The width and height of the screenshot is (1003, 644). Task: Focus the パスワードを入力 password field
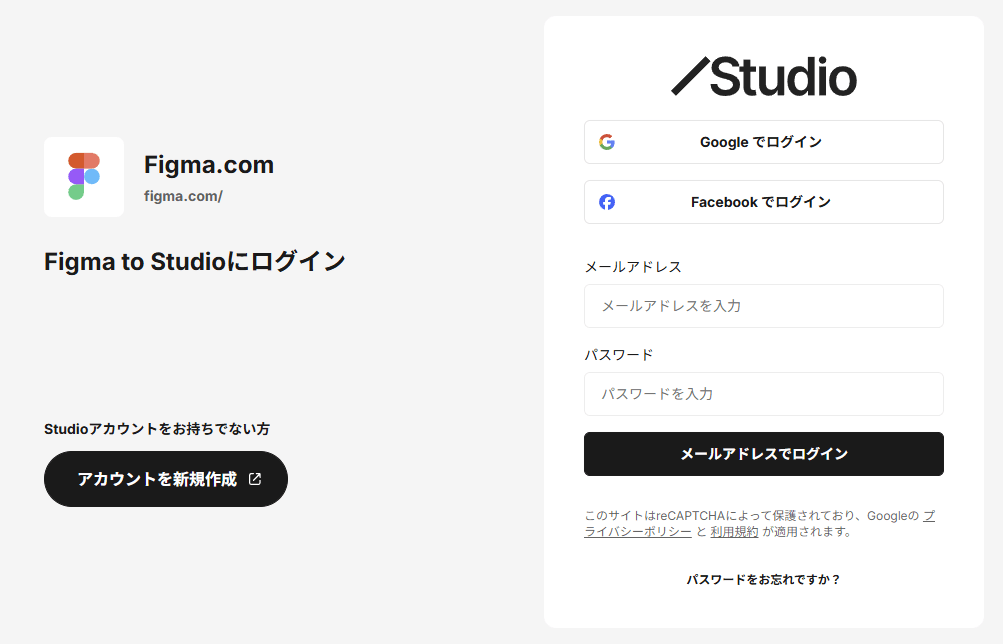click(764, 394)
